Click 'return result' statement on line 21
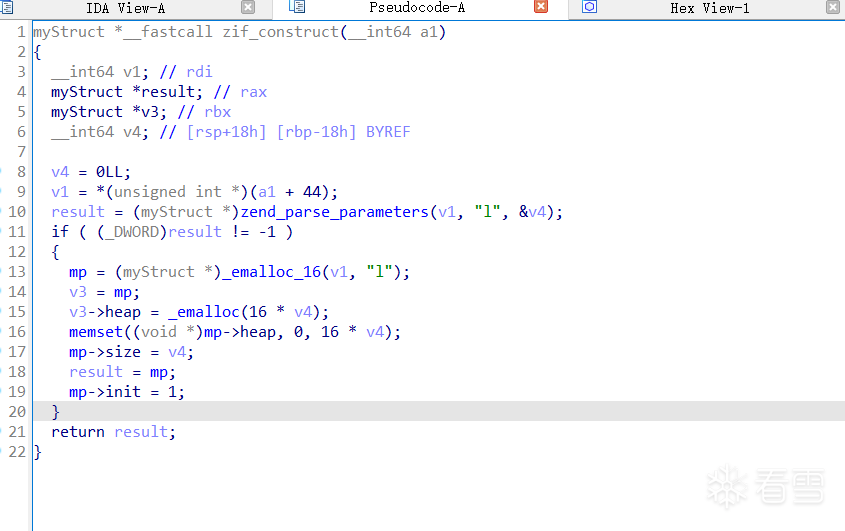The height and width of the screenshot is (531, 845). (x=113, y=431)
